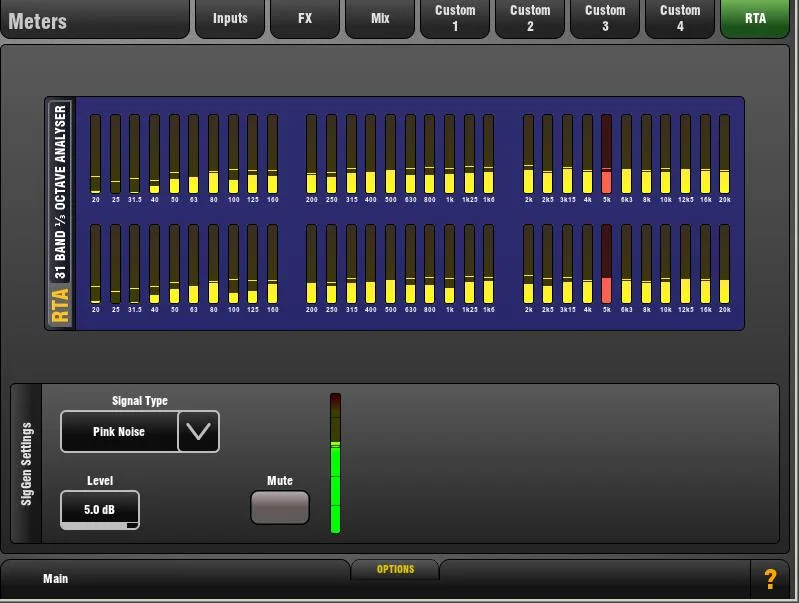The image size is (799, 603).
Task: Open the Inputs meters tab
Action: pos(230,18)
